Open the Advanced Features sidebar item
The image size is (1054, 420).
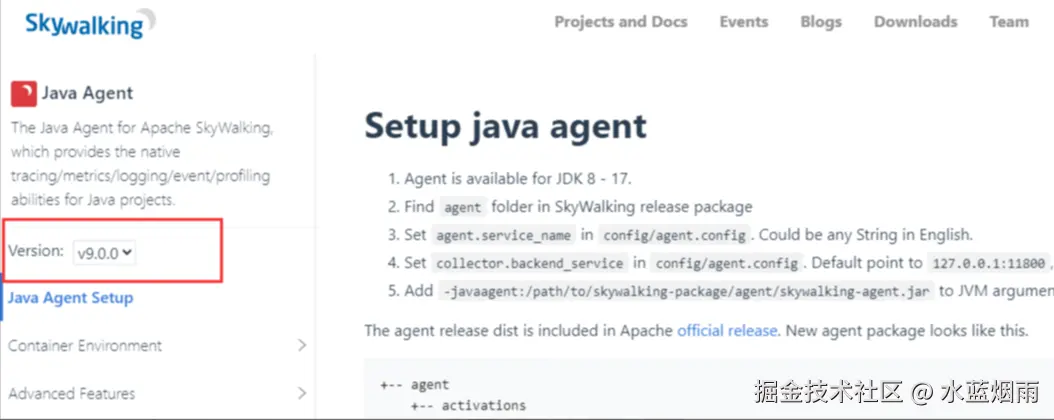(x=72, y=393)
